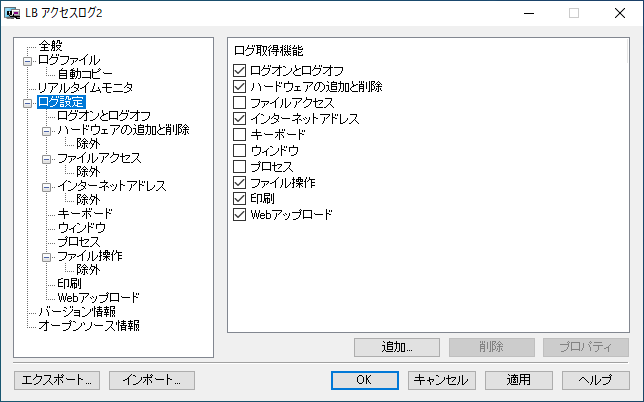Viewport: 644px width, 402px height.
Task: Click the 適用 button
Action: pyautogui.click(x=519, y=380)
